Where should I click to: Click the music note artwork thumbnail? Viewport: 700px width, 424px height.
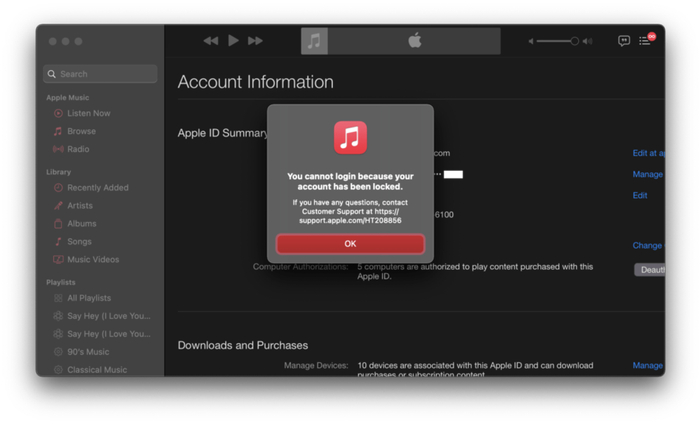click(314, 41)
